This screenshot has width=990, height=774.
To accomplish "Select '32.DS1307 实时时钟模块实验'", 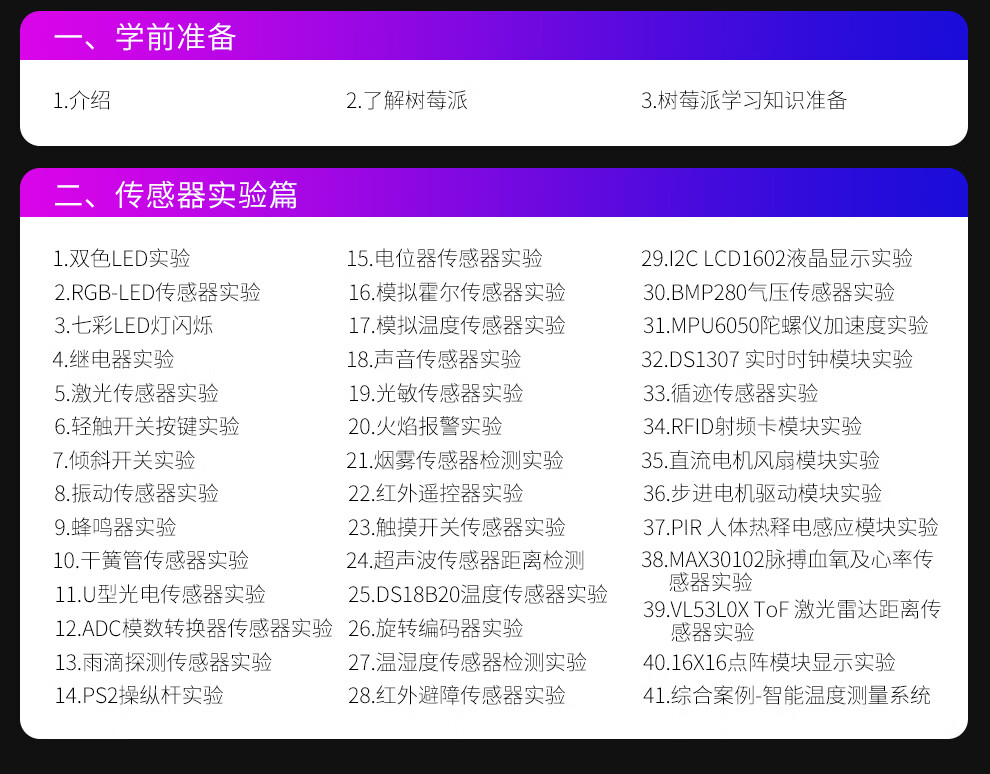I will point(777,359).
